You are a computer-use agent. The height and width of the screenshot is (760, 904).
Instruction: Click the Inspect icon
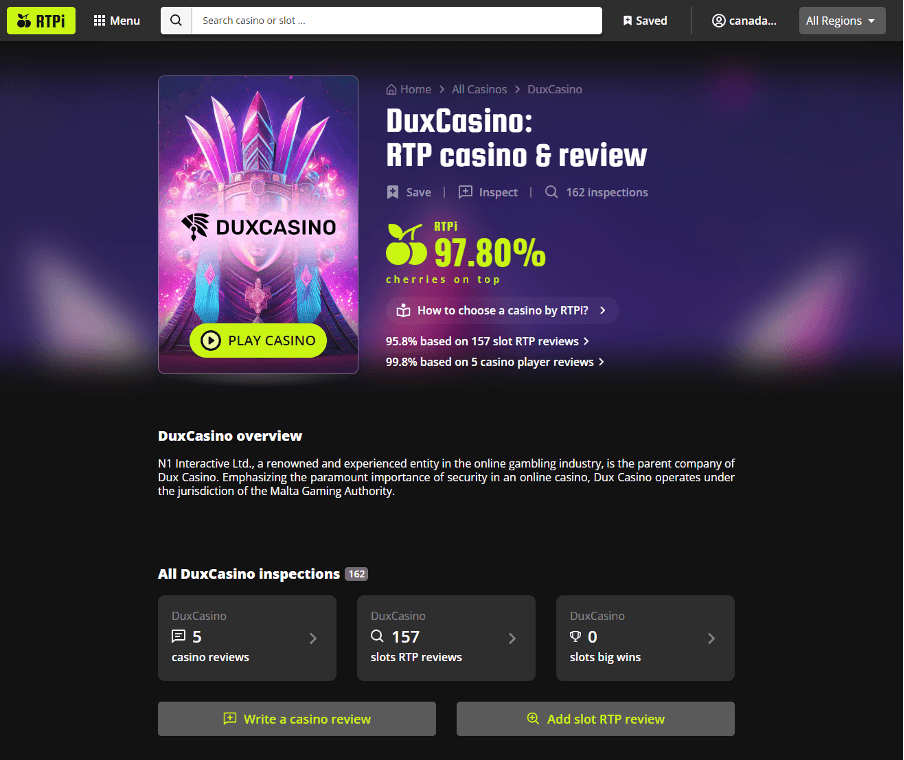click(465, 192)
